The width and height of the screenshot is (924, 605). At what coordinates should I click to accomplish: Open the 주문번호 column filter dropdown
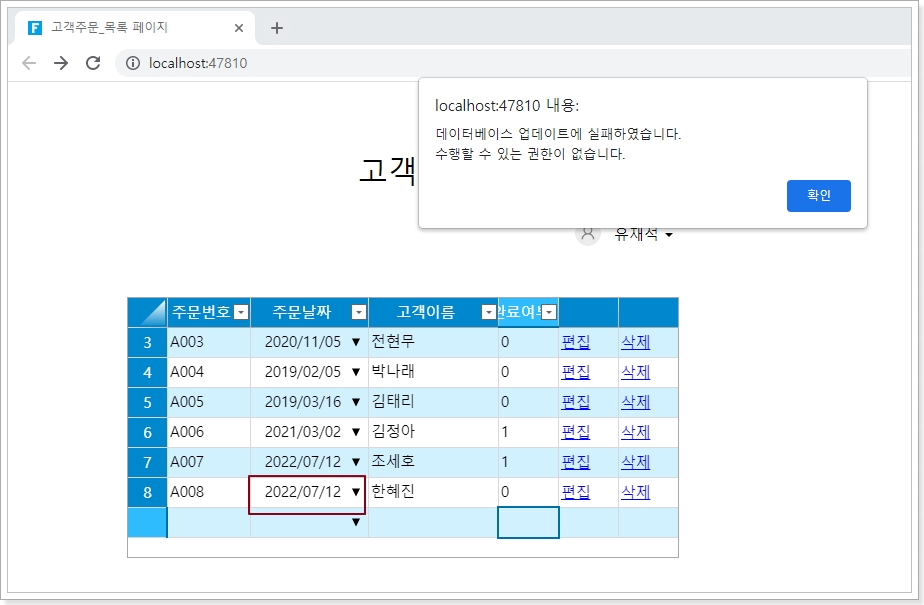240,313
